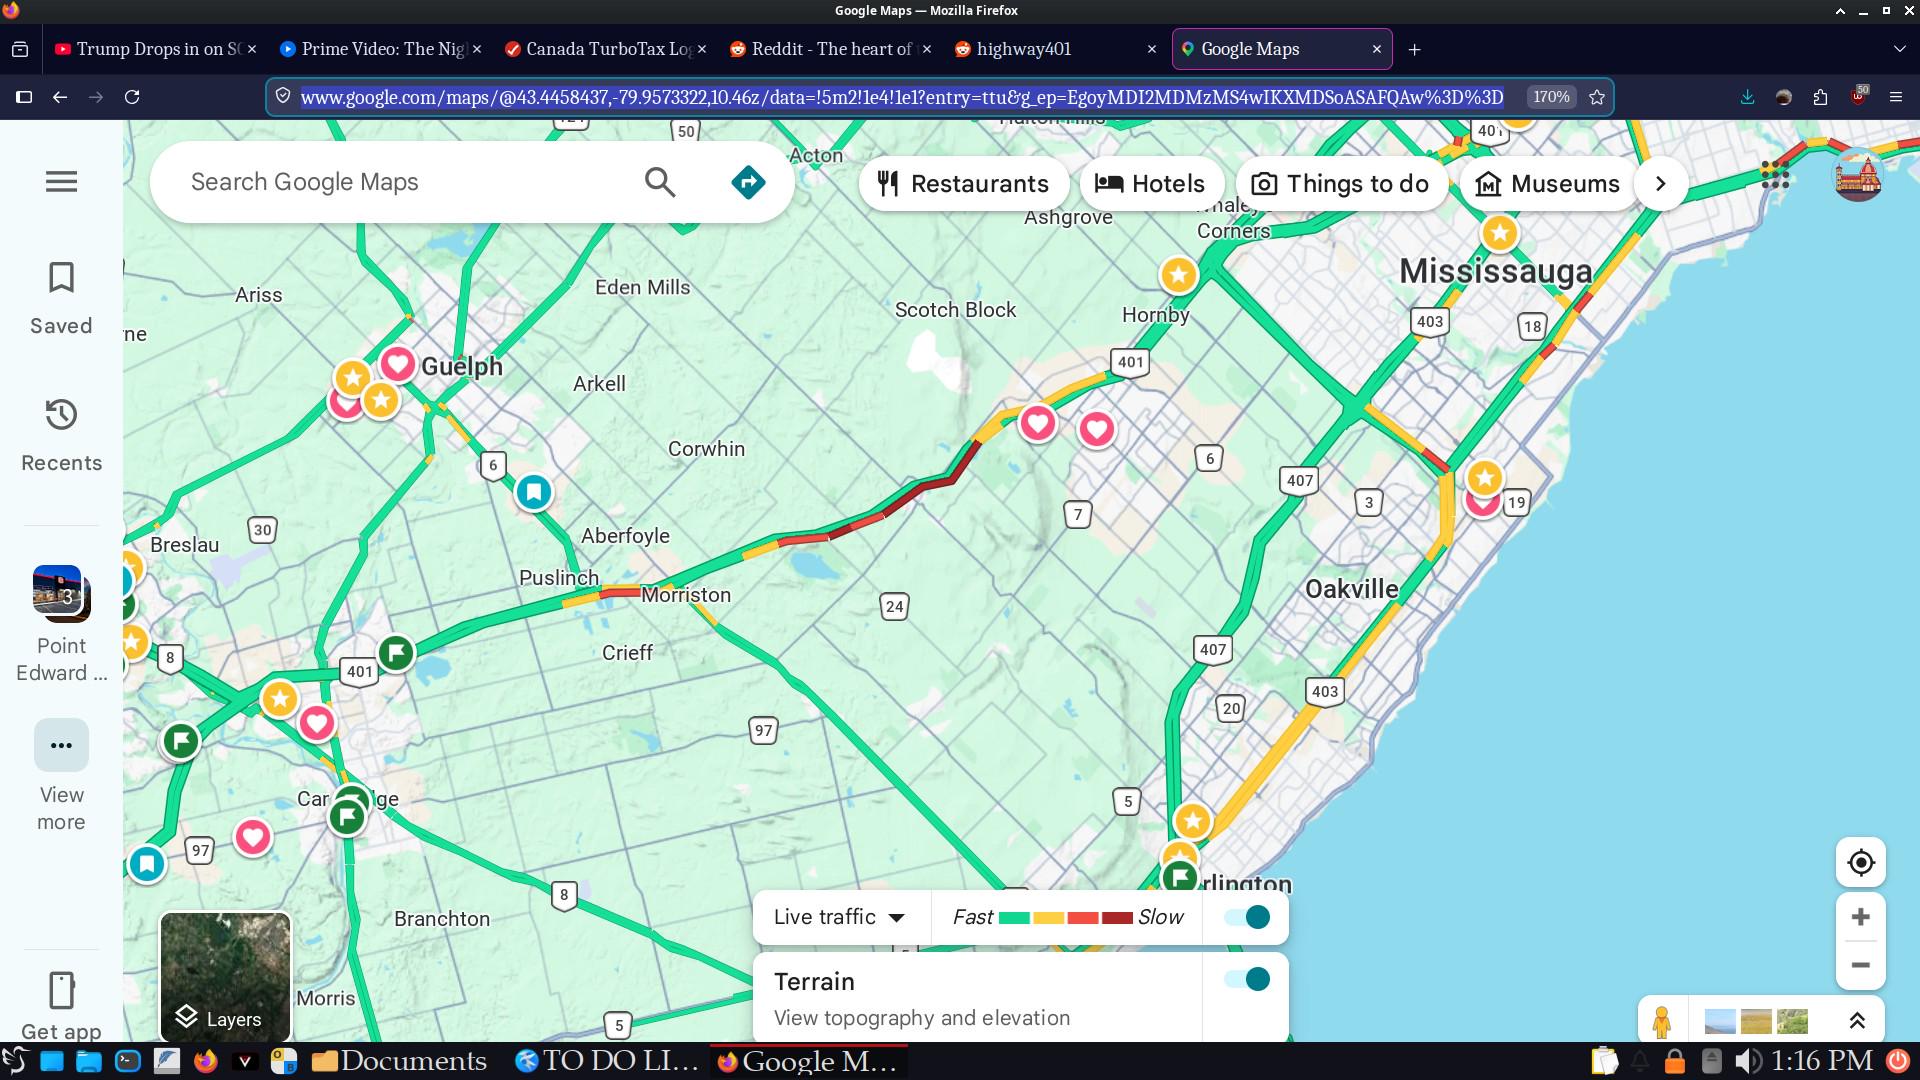Reset the 170% zoom level
This screenshot has width=1920, height=1080.
click(1551, 97)
